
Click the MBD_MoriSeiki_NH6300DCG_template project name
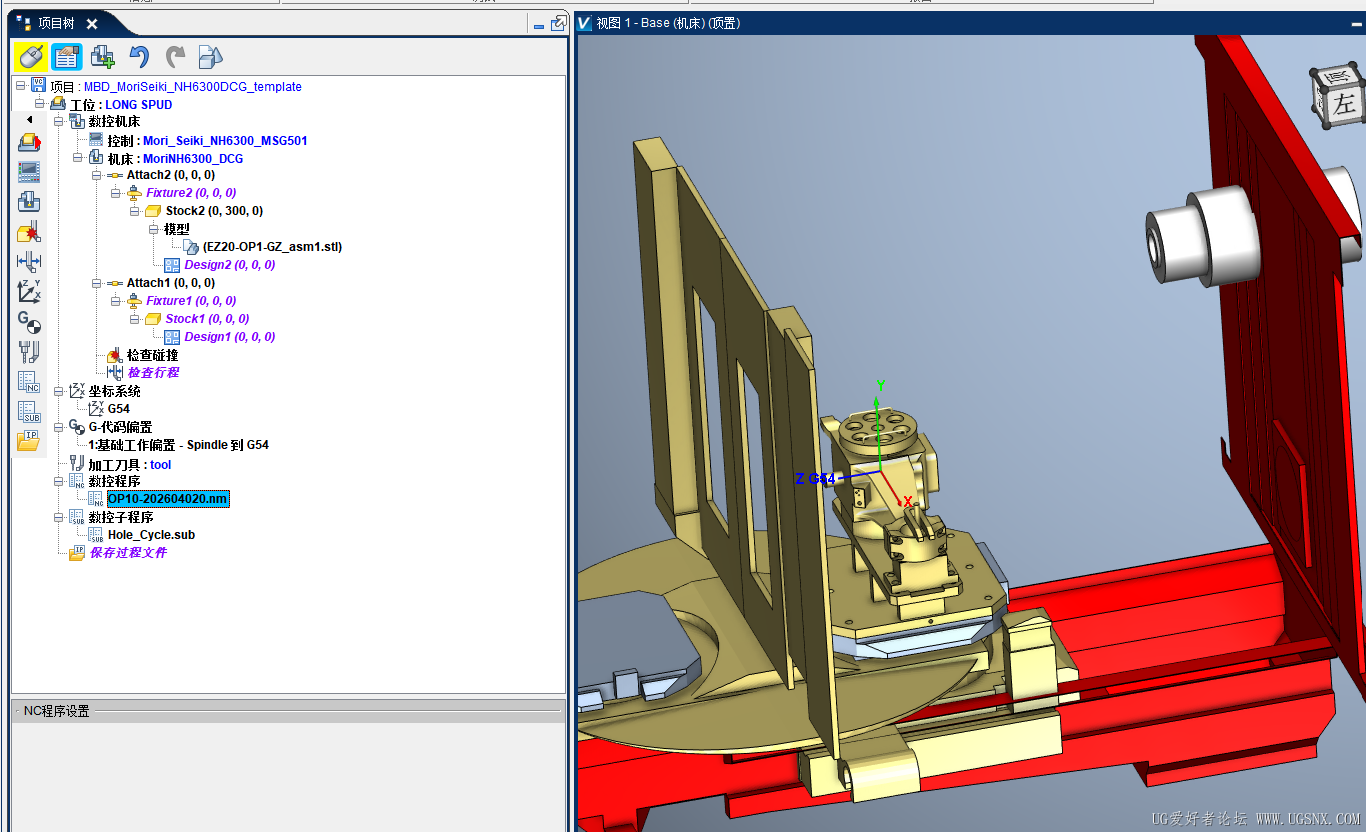pyautogui.click(x=193, y=87)
